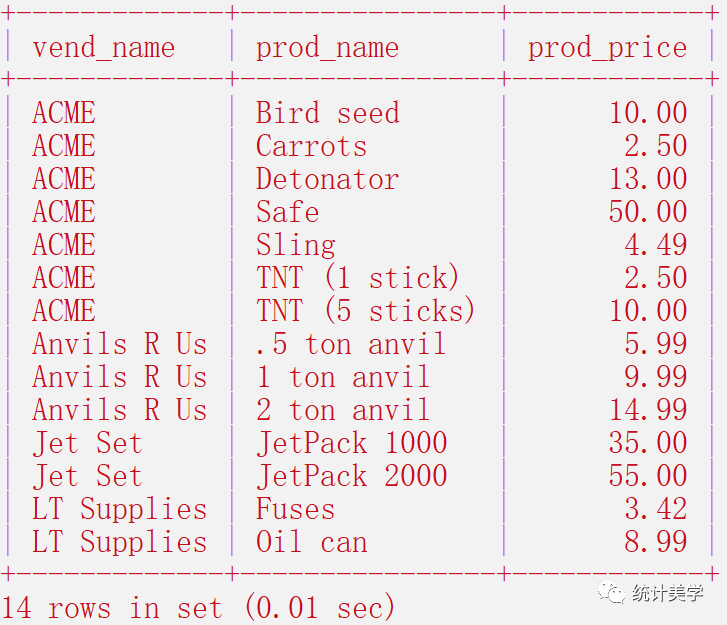Select the Sling product cell
The width and height of the screenshot is (727, 625).
(295, 245)
